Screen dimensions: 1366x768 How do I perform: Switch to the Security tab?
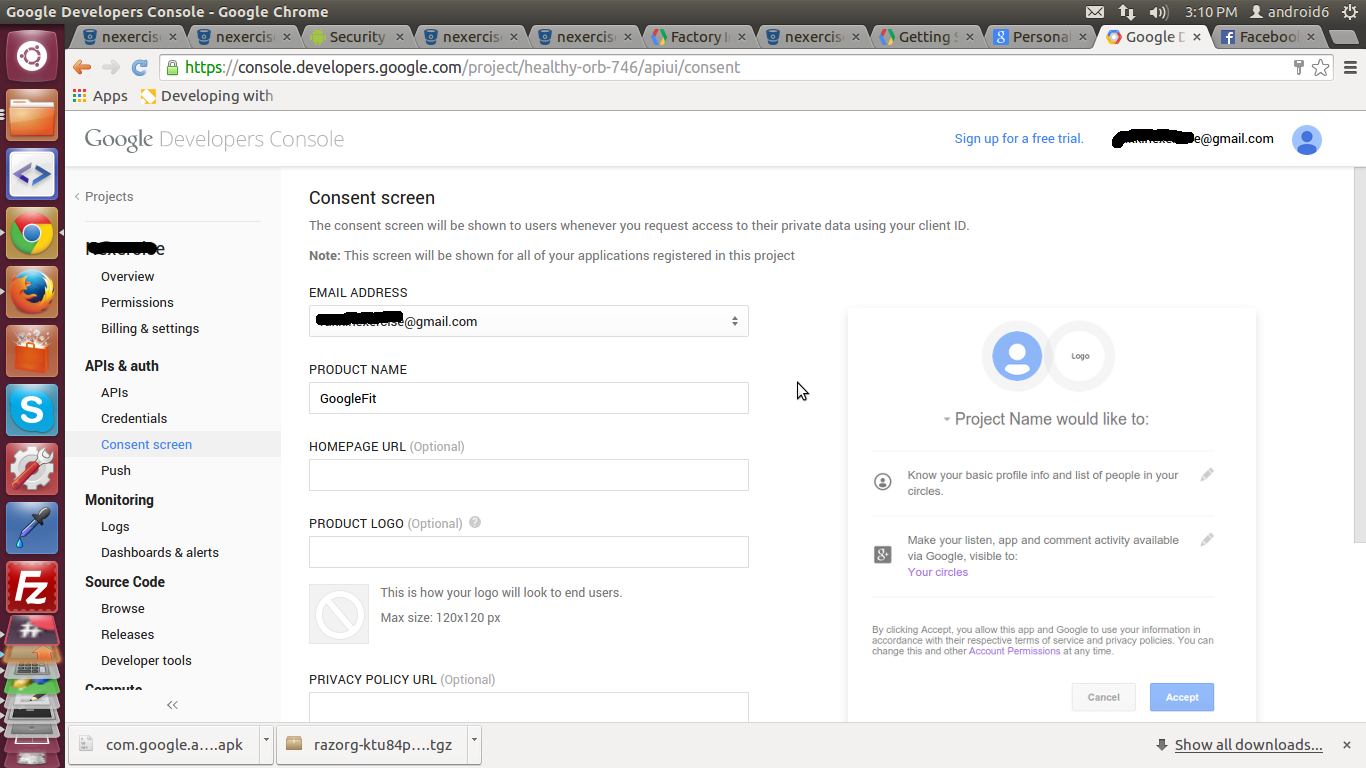tap(357, 37)
